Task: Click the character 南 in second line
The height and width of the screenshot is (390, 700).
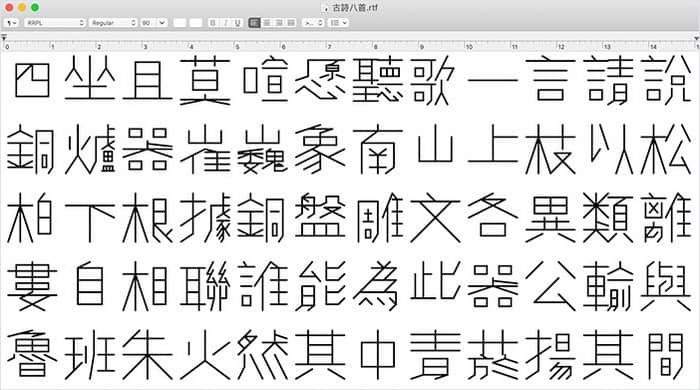Action: click(x=378, y=150)
